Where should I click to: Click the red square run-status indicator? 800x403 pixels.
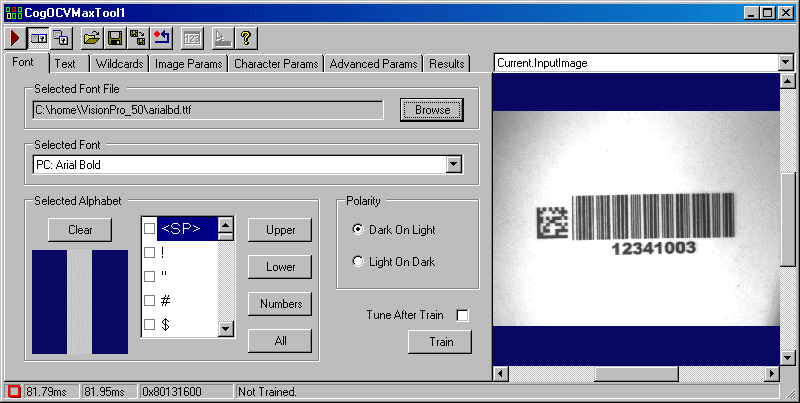coord(14,391)
